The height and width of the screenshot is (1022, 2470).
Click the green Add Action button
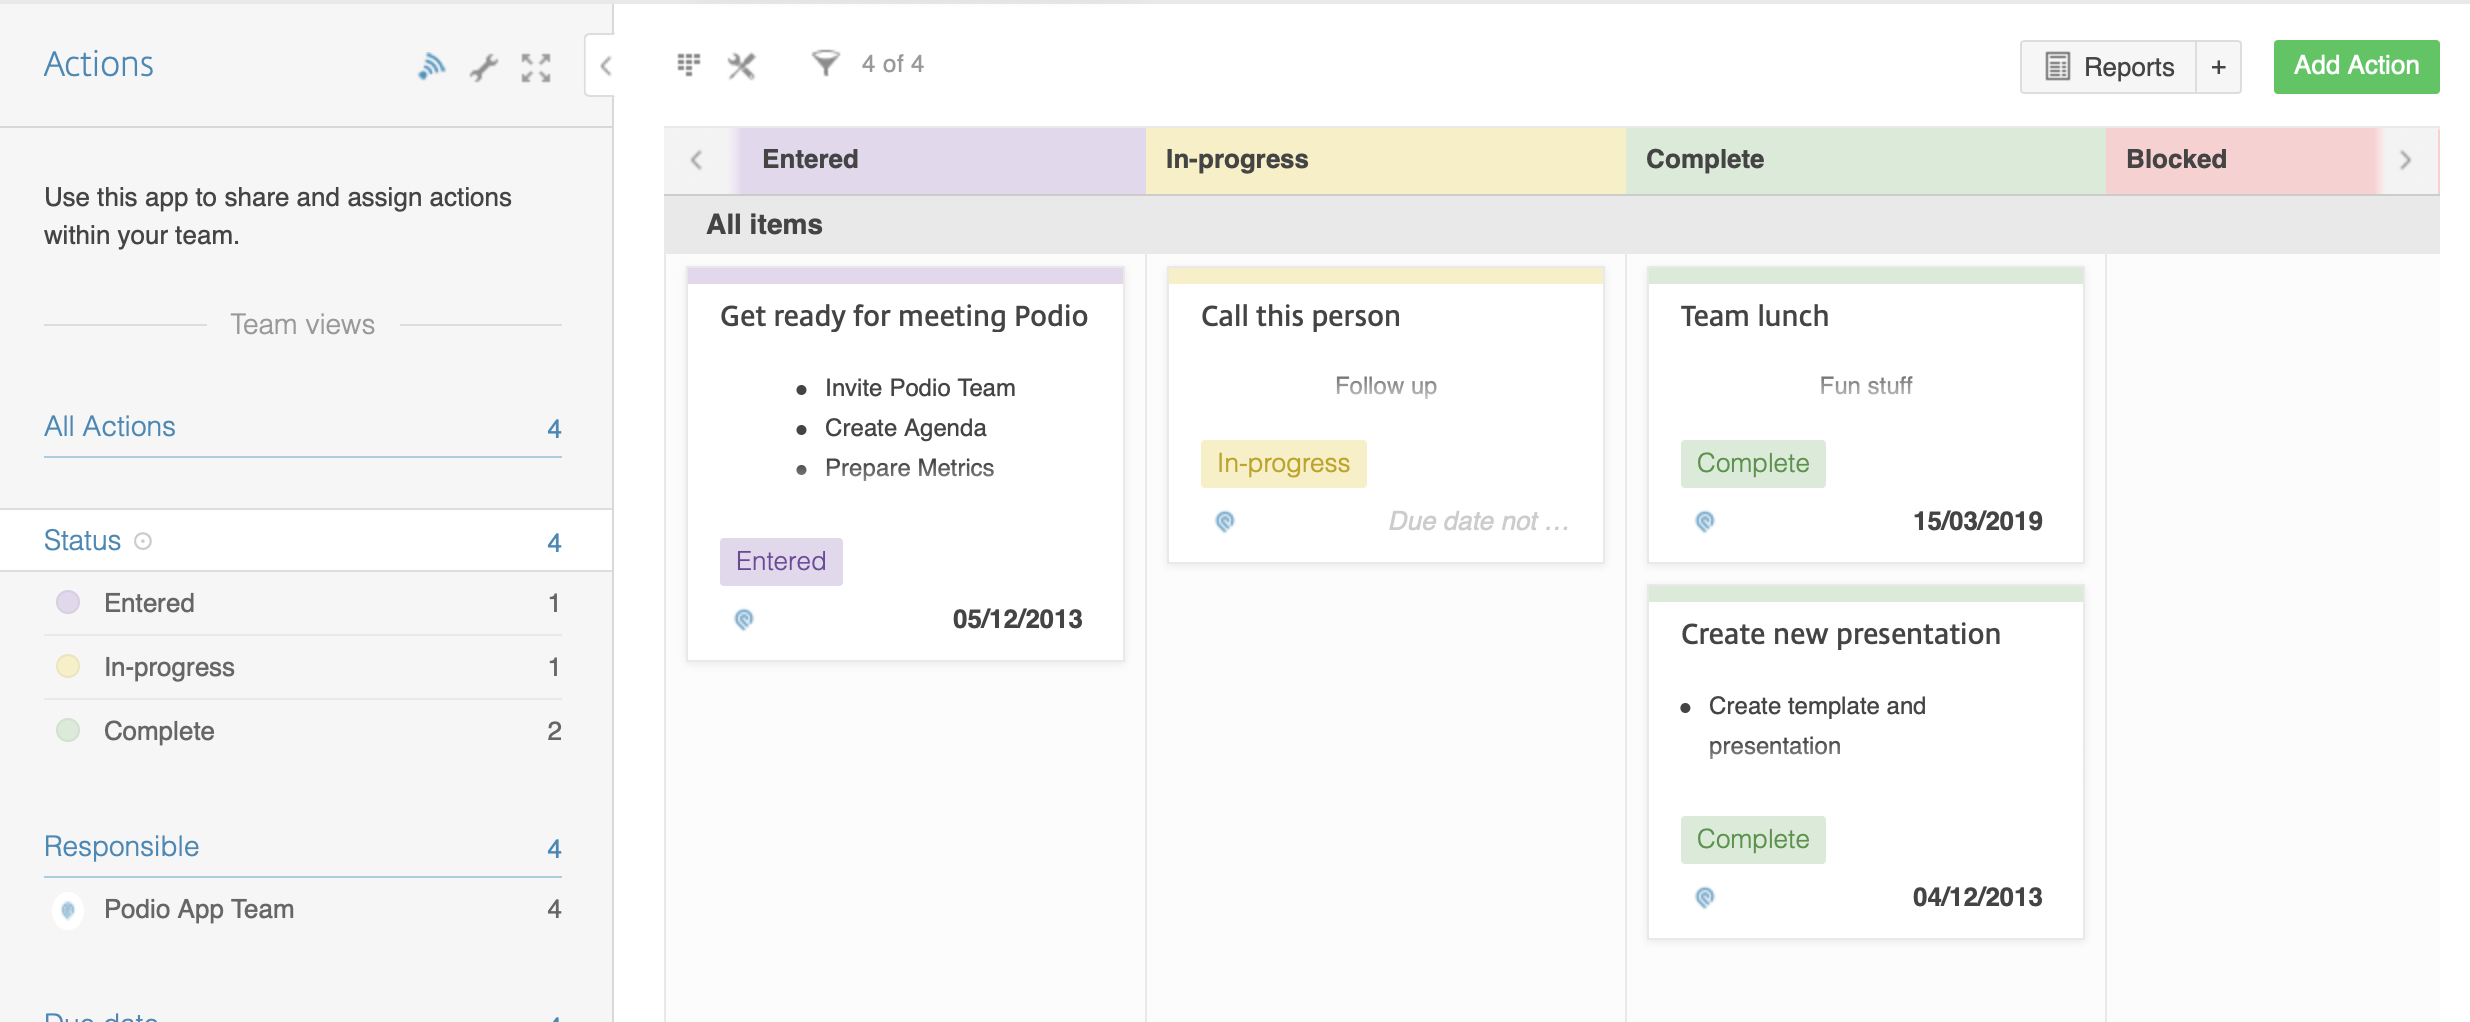point(2355,66)
